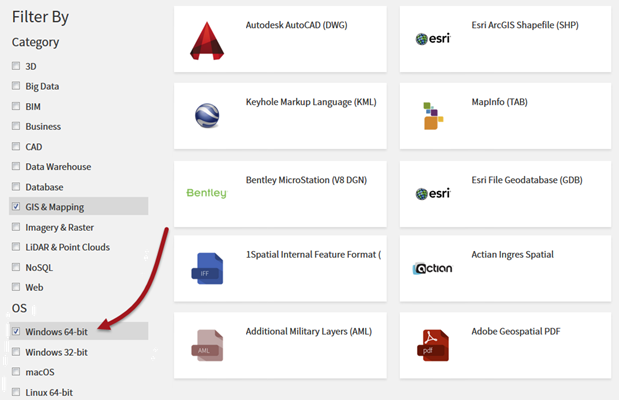Click the esri logo on Shapefile card

pyautogui.click(x=433, y=39)
